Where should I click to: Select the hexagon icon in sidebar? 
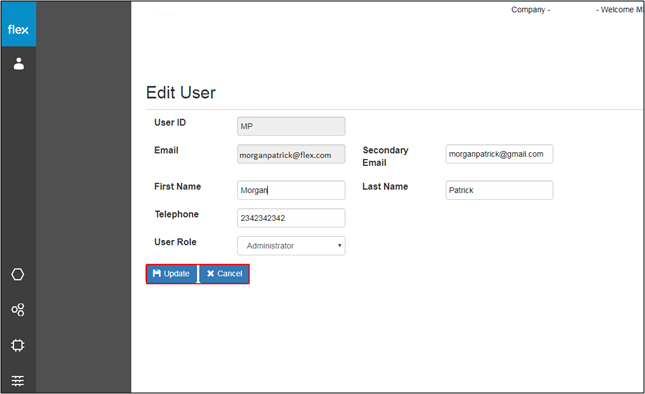(x=18, y=274)
